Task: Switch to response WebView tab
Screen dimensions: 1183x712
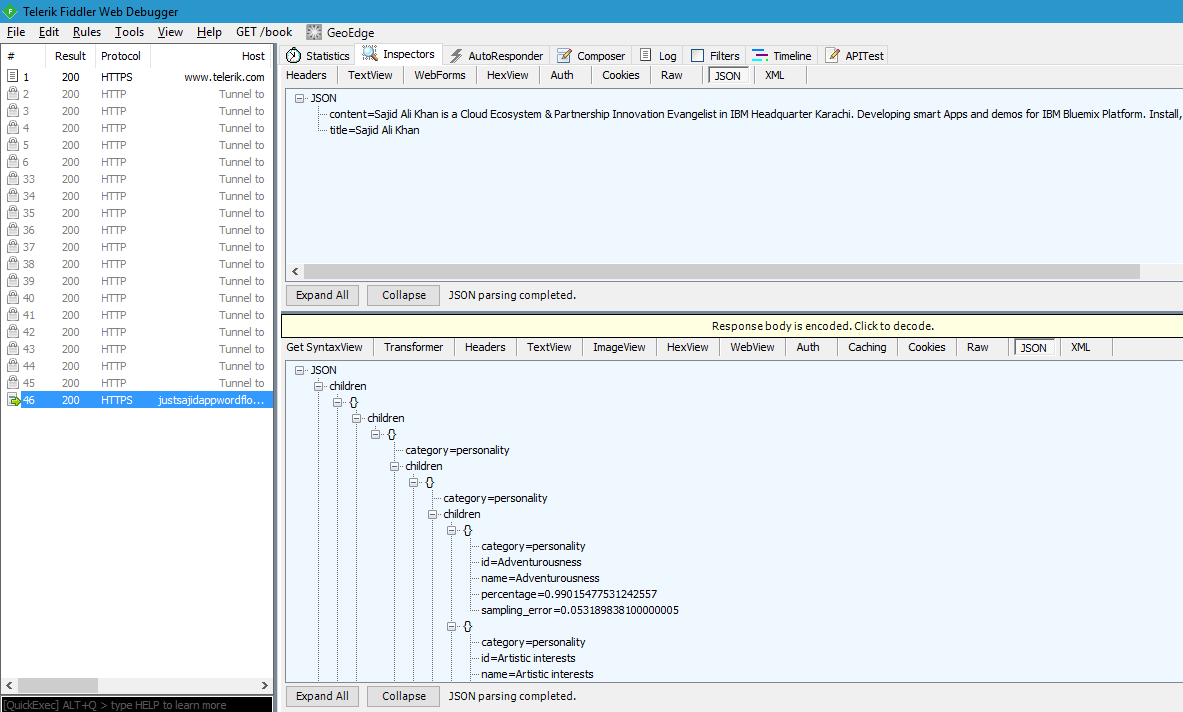Action: coord(752,347)
